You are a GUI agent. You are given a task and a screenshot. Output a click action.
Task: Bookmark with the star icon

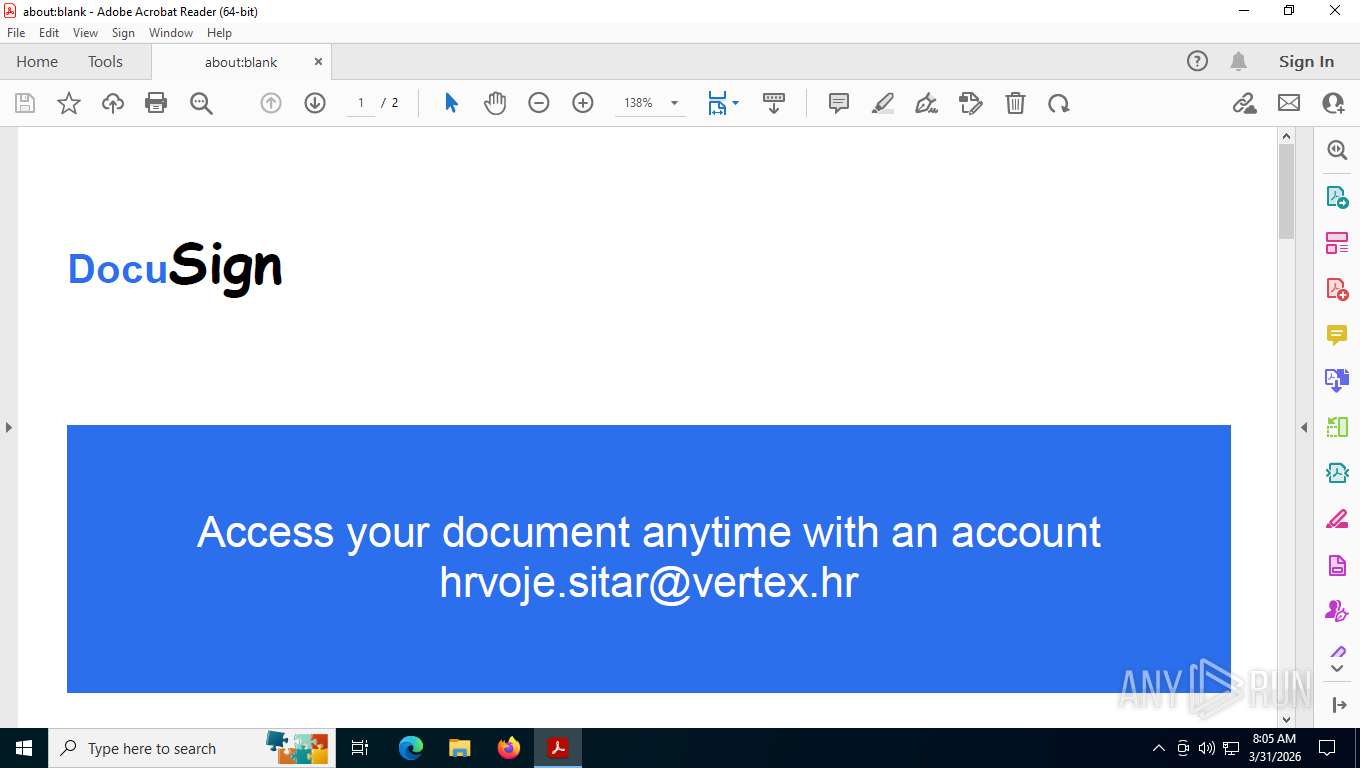(69, 103)
